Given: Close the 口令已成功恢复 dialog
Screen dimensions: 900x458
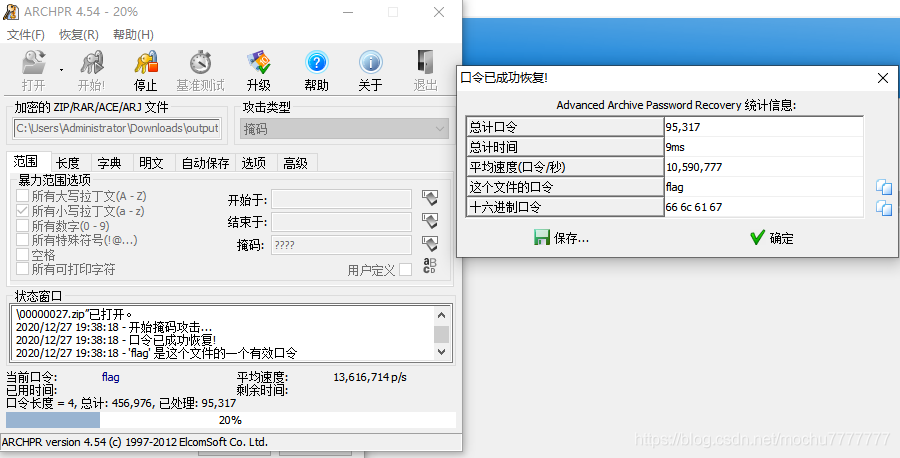Looking at the screenshot, I should (x=883, y=79).
